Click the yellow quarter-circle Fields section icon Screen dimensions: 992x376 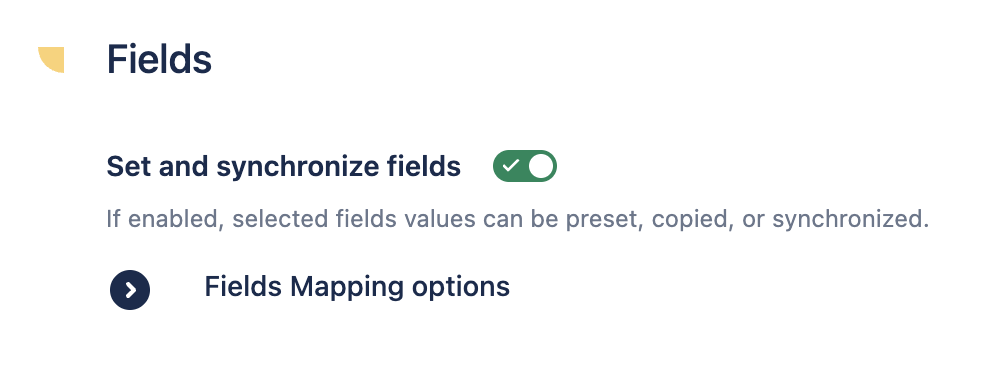51,60
